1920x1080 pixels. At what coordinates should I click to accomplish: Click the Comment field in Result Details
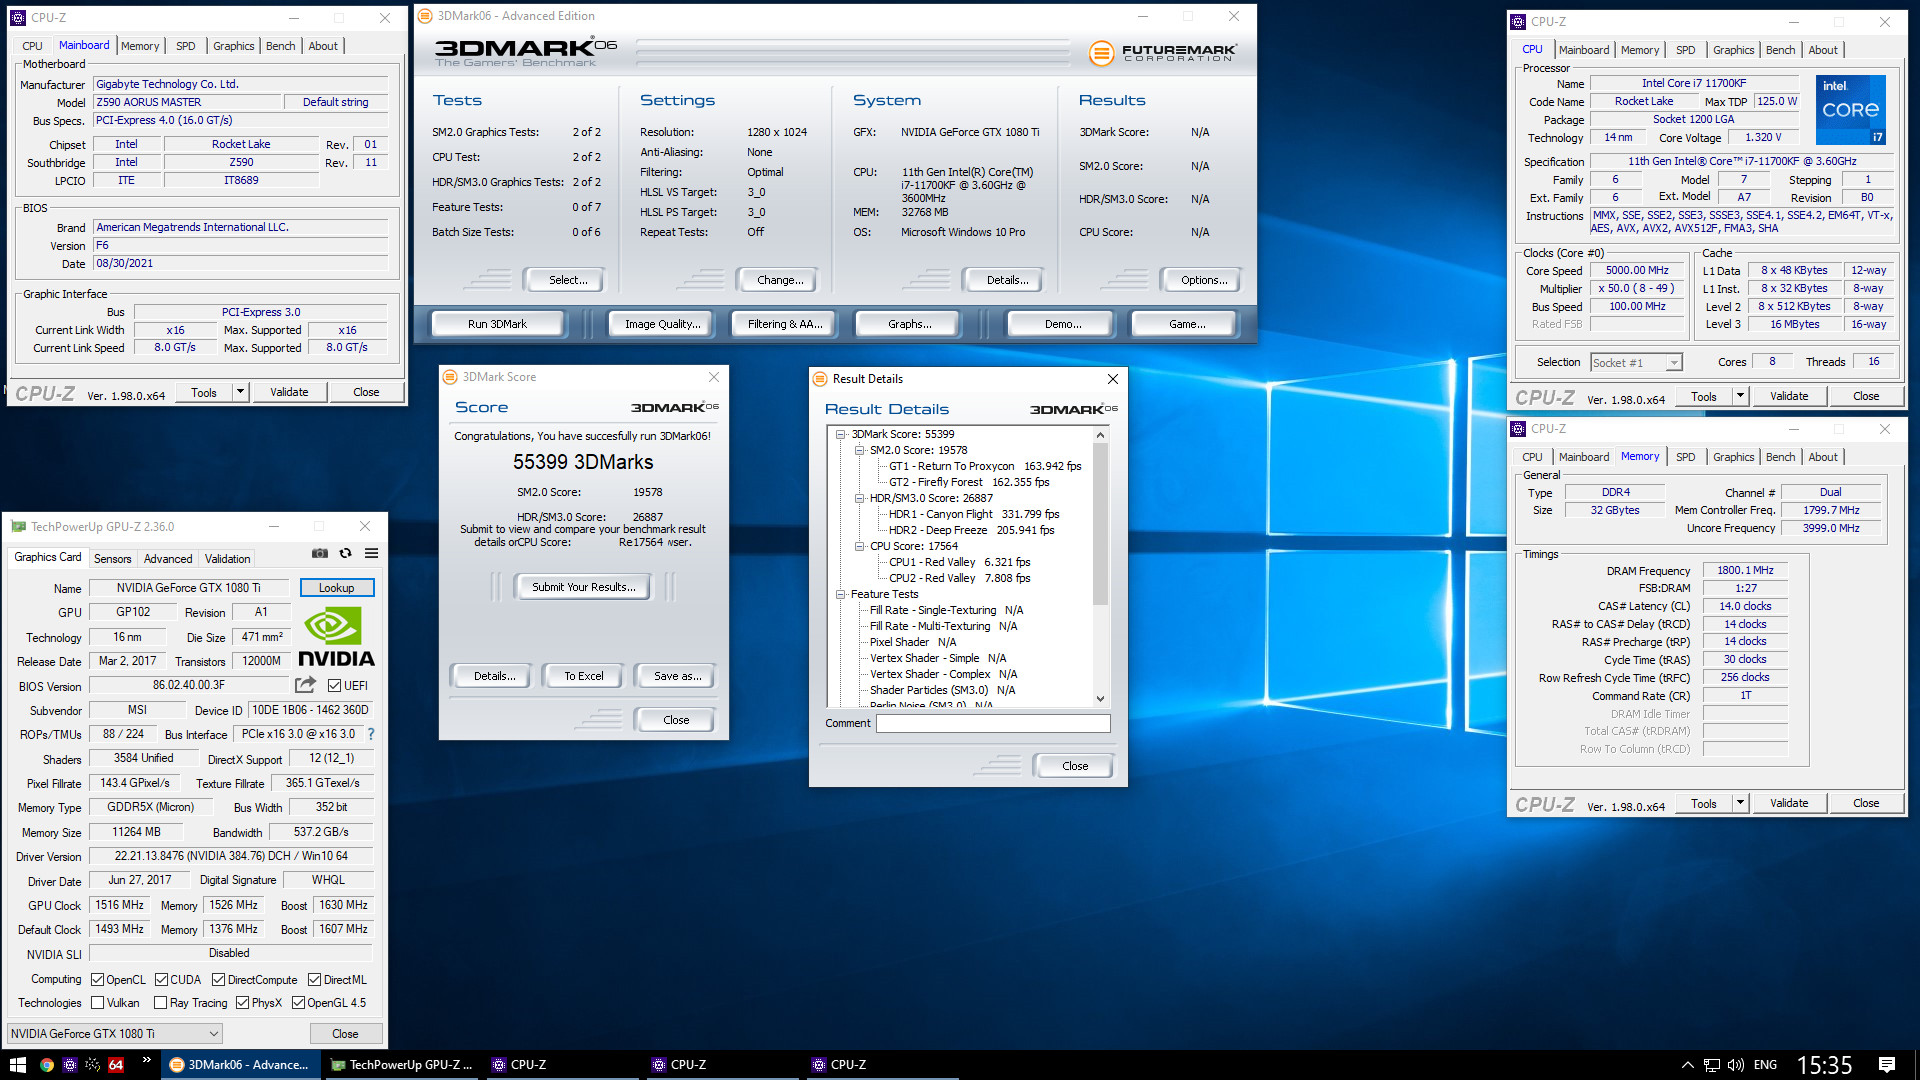[993, 723]
